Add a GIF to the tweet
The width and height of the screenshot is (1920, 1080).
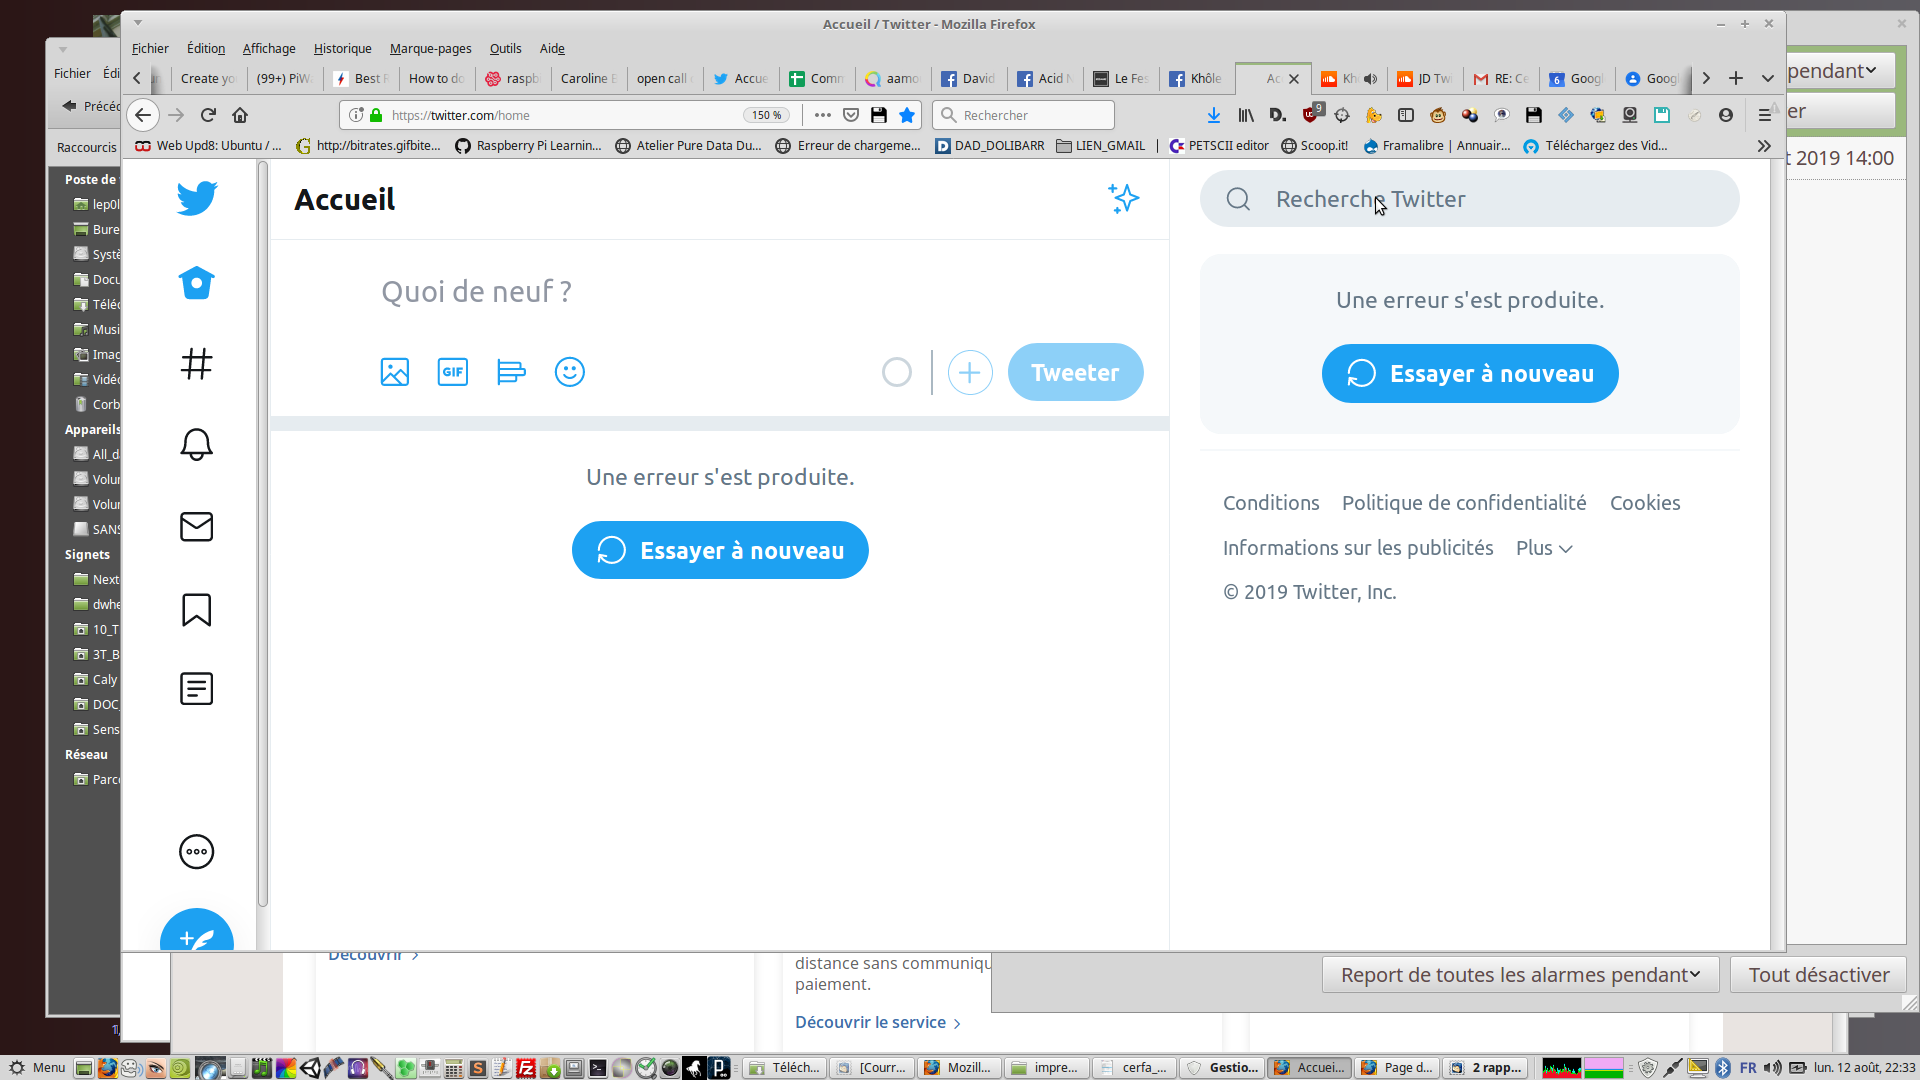click(453, 372)
